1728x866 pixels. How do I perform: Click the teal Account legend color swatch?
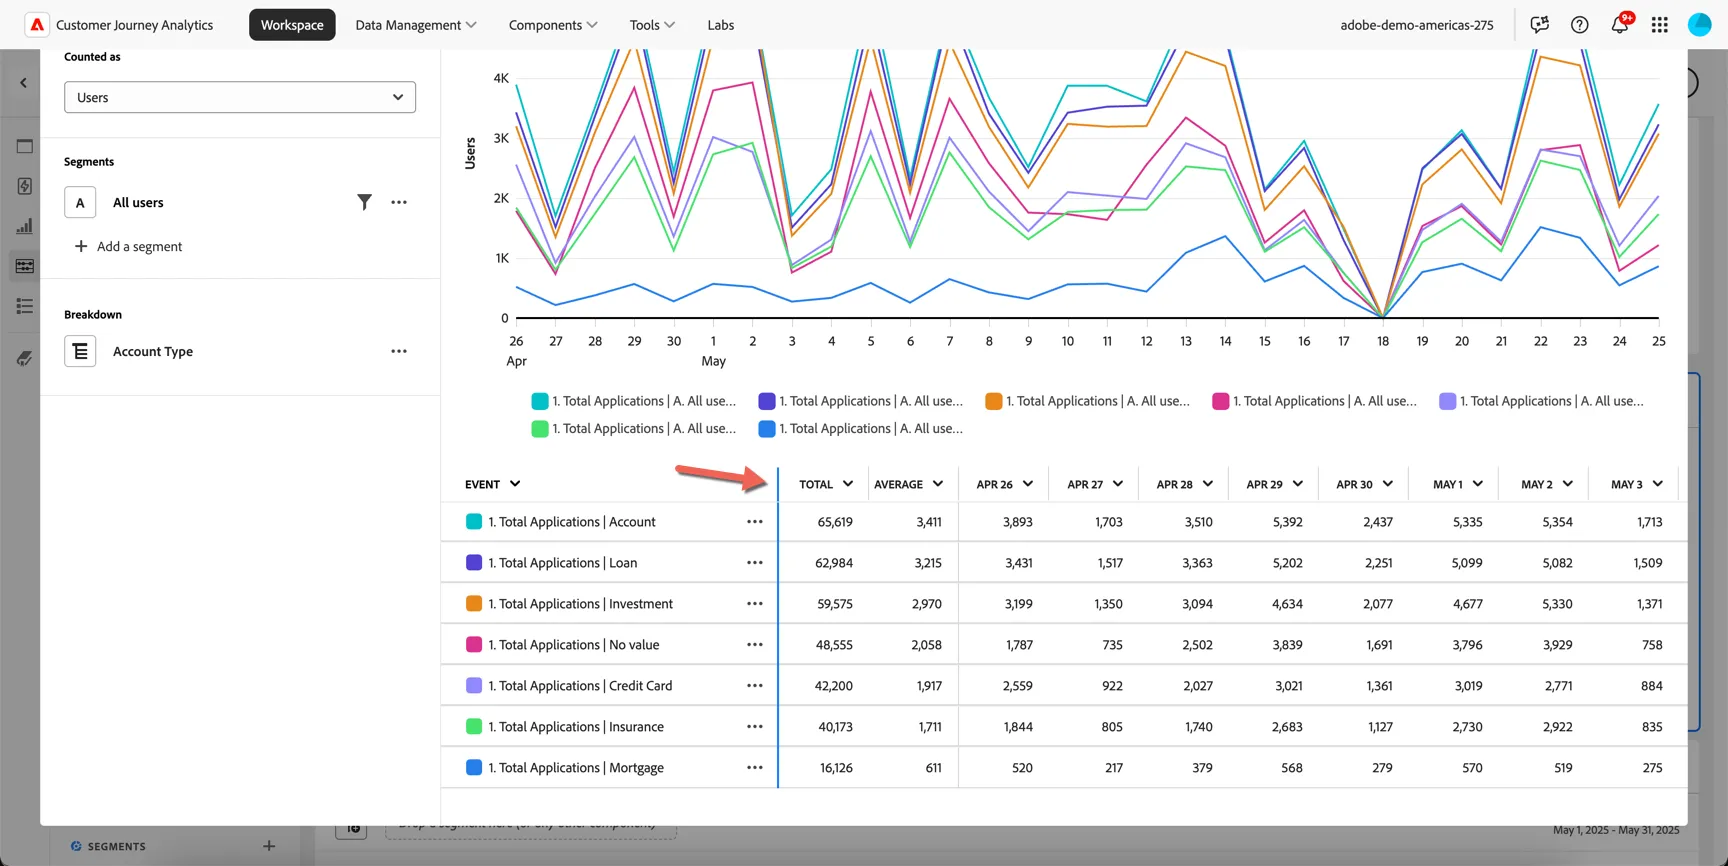pos(474,522)
